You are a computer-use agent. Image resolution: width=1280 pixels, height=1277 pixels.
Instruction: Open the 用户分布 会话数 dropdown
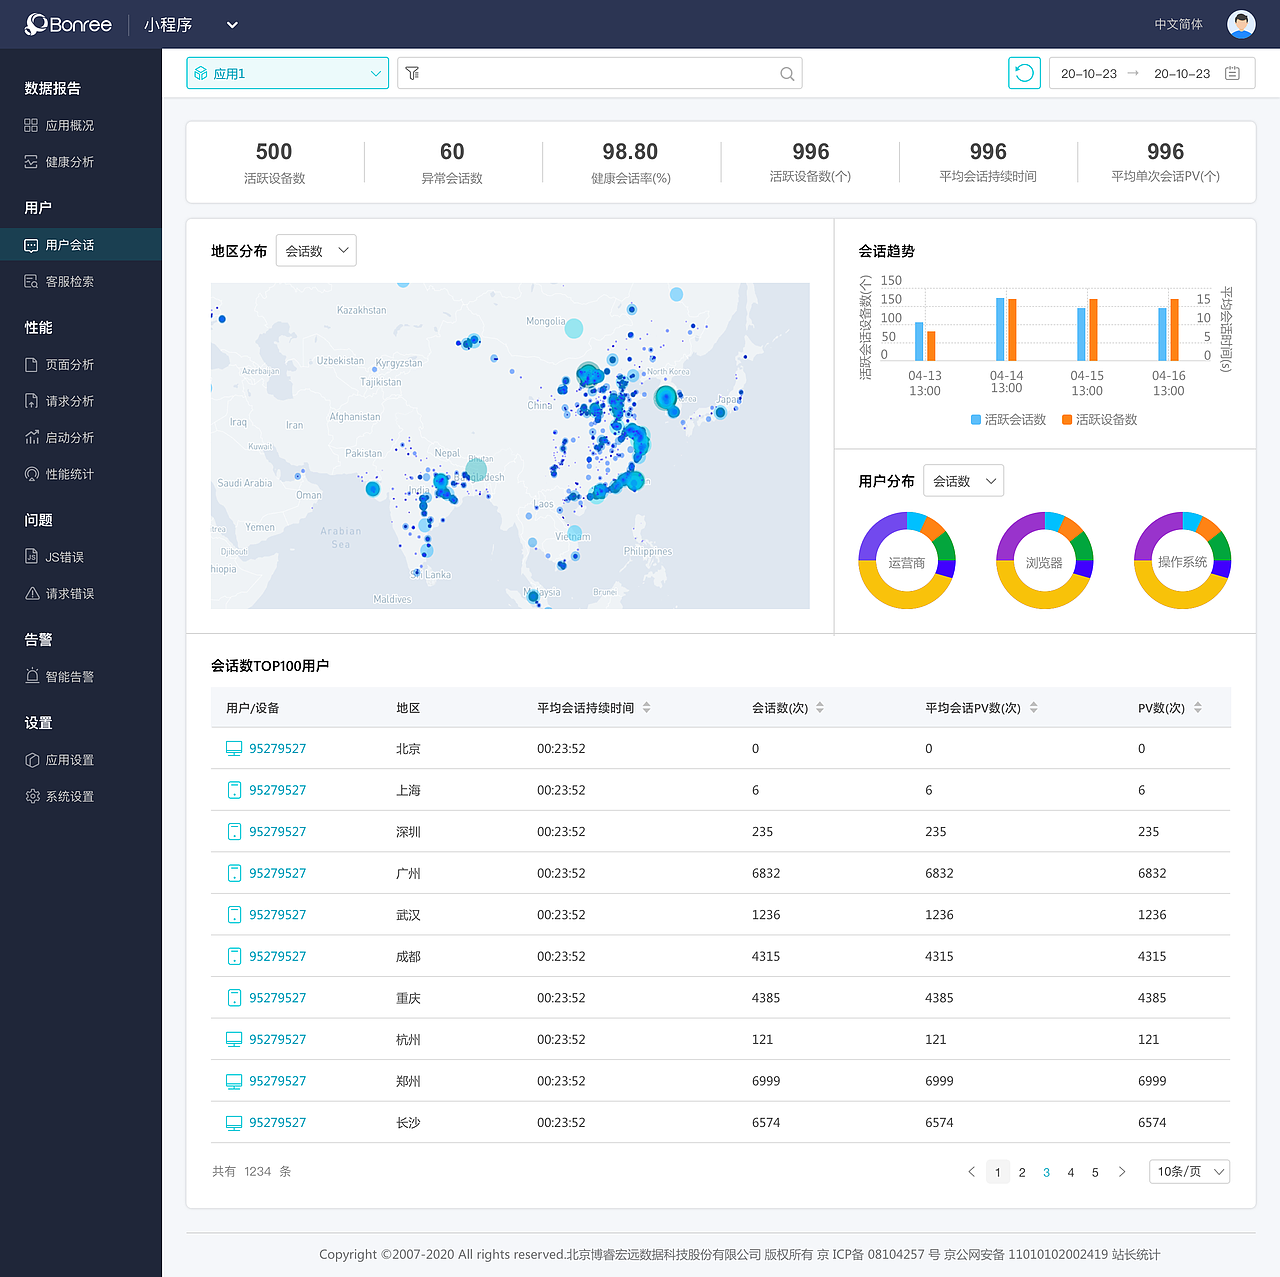(x=963, y=481)
